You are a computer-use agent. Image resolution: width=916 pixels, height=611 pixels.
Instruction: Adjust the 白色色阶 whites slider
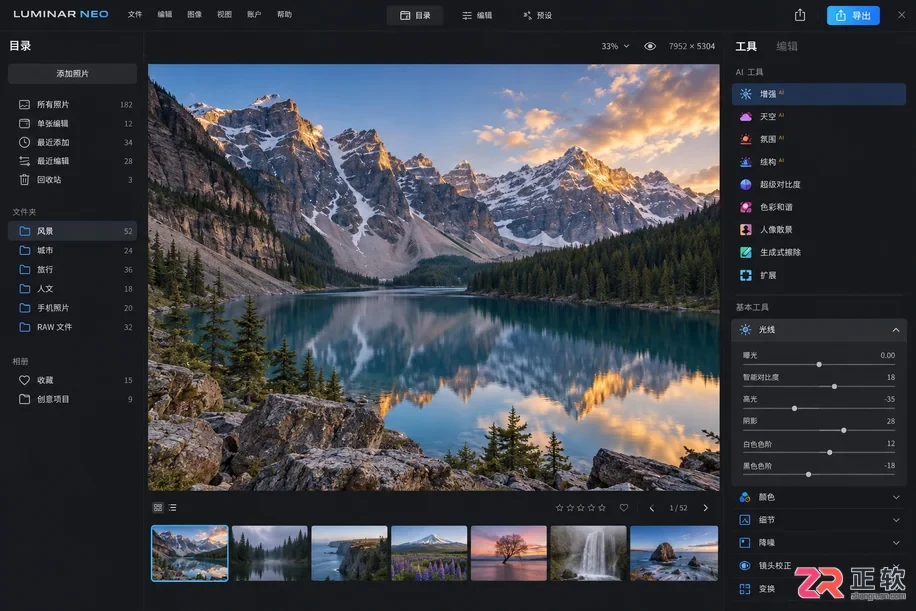coord(819,453)
